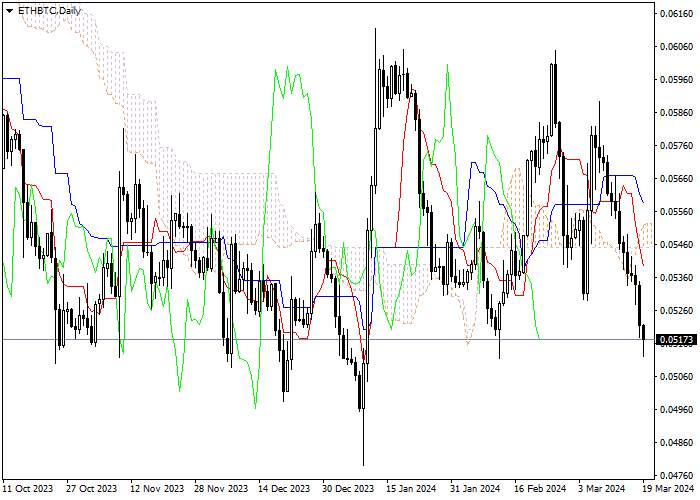Select the current price label 0.05173

677,340
